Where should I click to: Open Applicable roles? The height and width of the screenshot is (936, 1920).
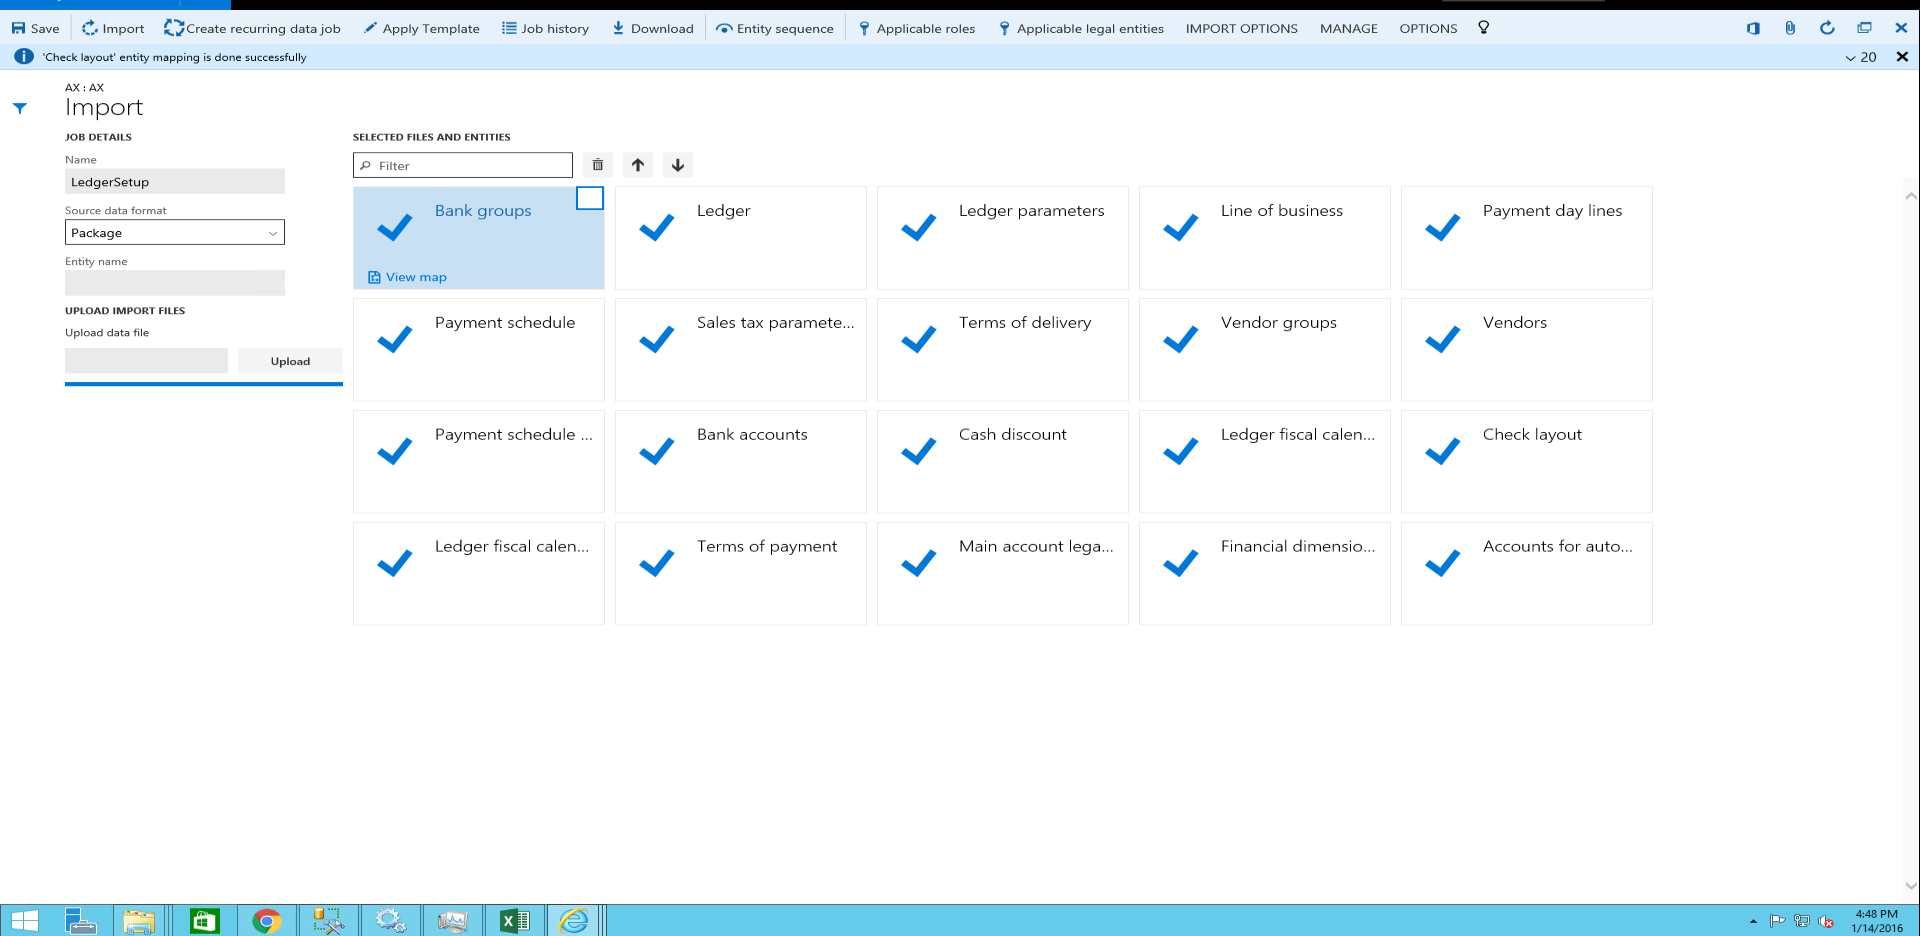pos(916,28)
